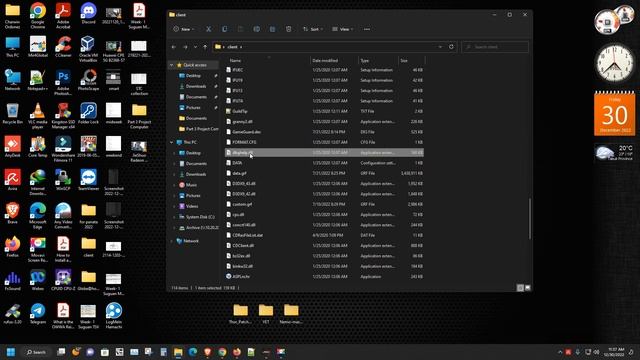Click the file list vertical scrollbar

(530, 218)
